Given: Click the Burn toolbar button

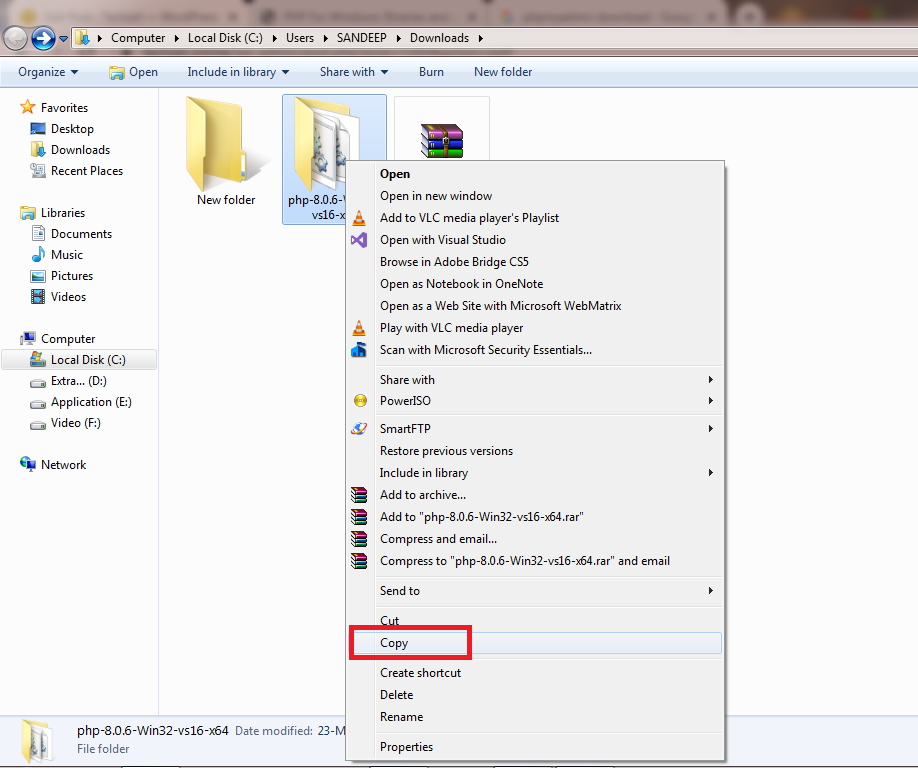Looking at the screenshot, I should [x=431, y=72].
